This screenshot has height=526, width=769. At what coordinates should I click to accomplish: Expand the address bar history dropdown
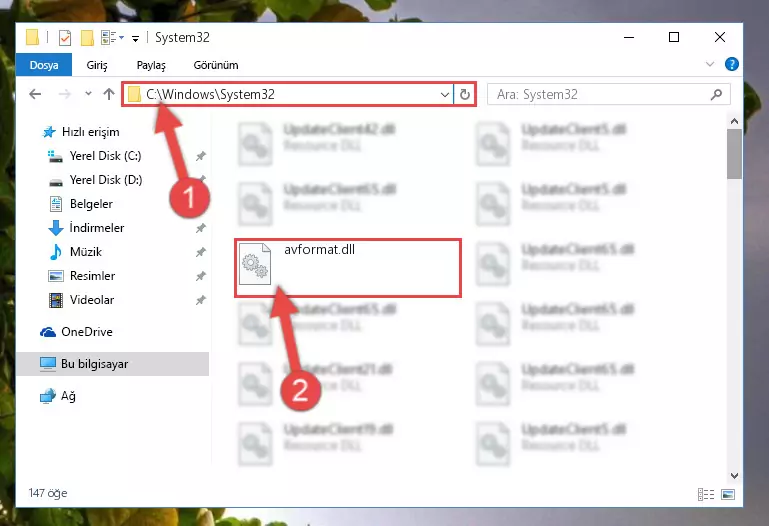point(444,94)
